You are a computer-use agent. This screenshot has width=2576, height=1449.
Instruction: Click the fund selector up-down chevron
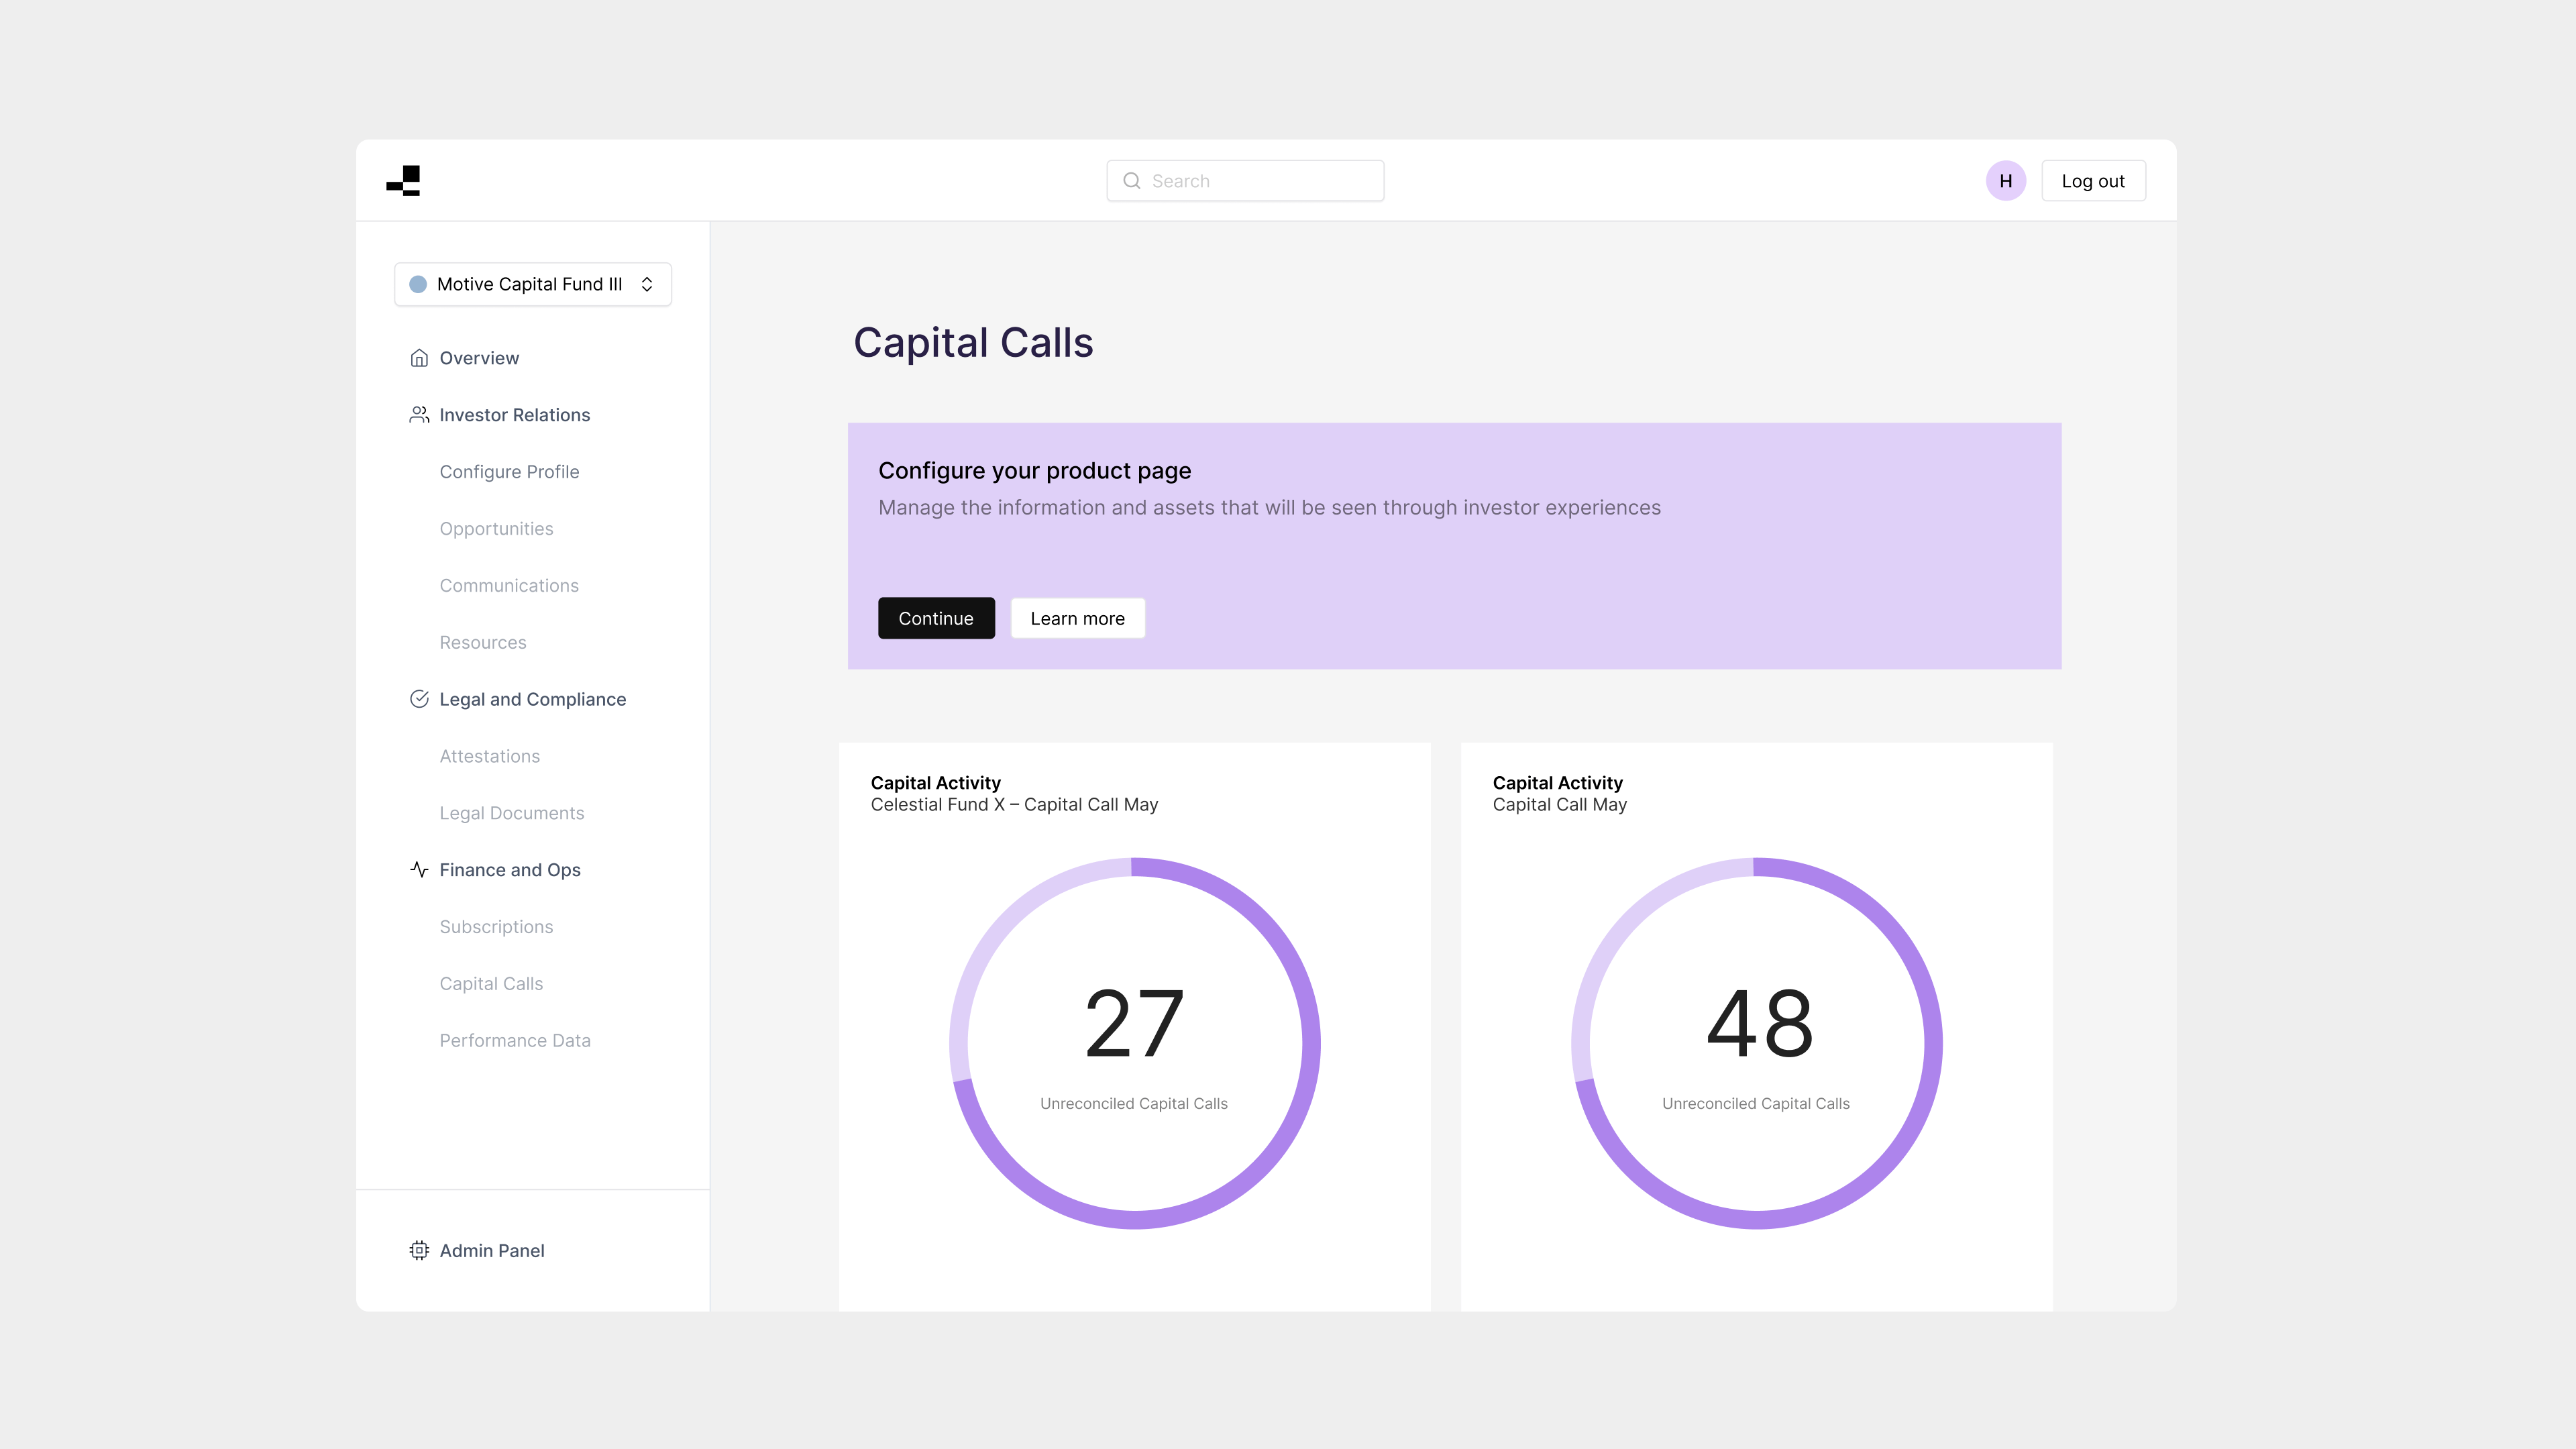click(647, 285)
